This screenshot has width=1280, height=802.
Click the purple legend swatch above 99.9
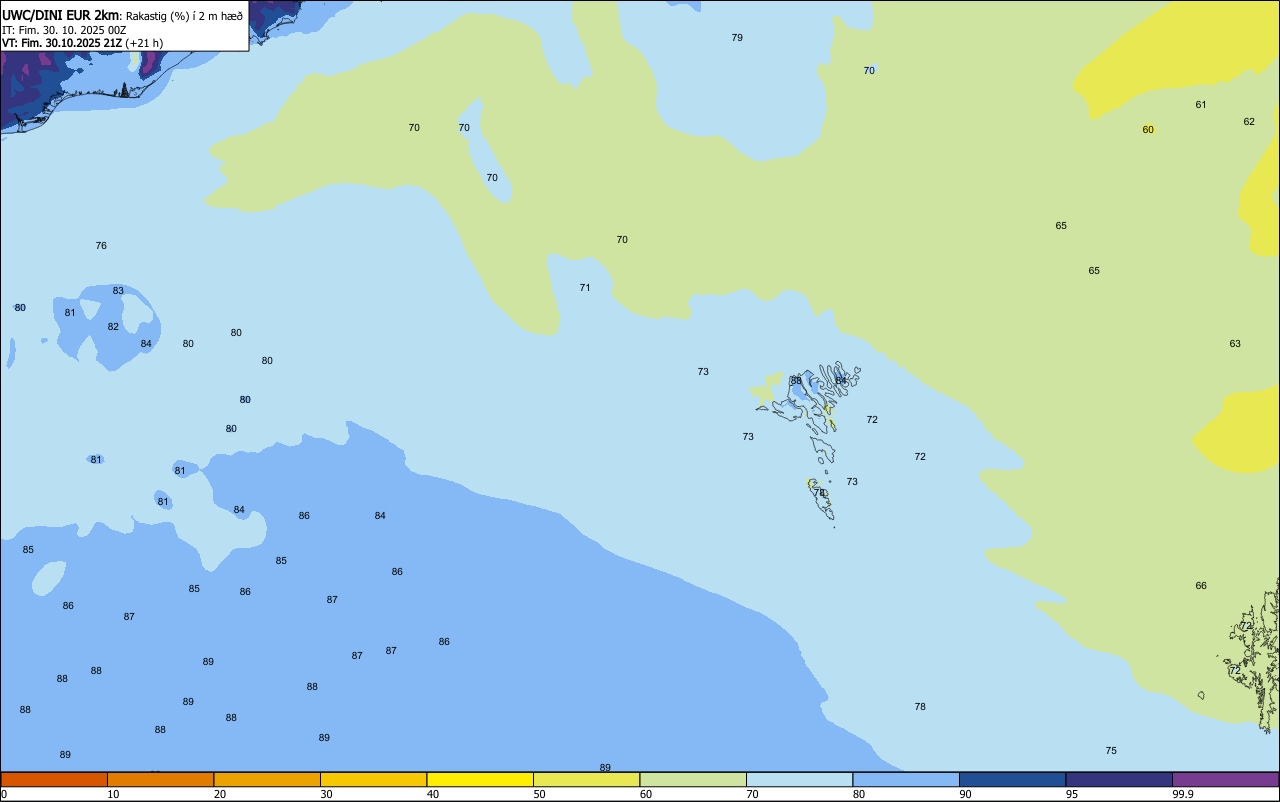pyautogui.click(x=1225, y=779)
